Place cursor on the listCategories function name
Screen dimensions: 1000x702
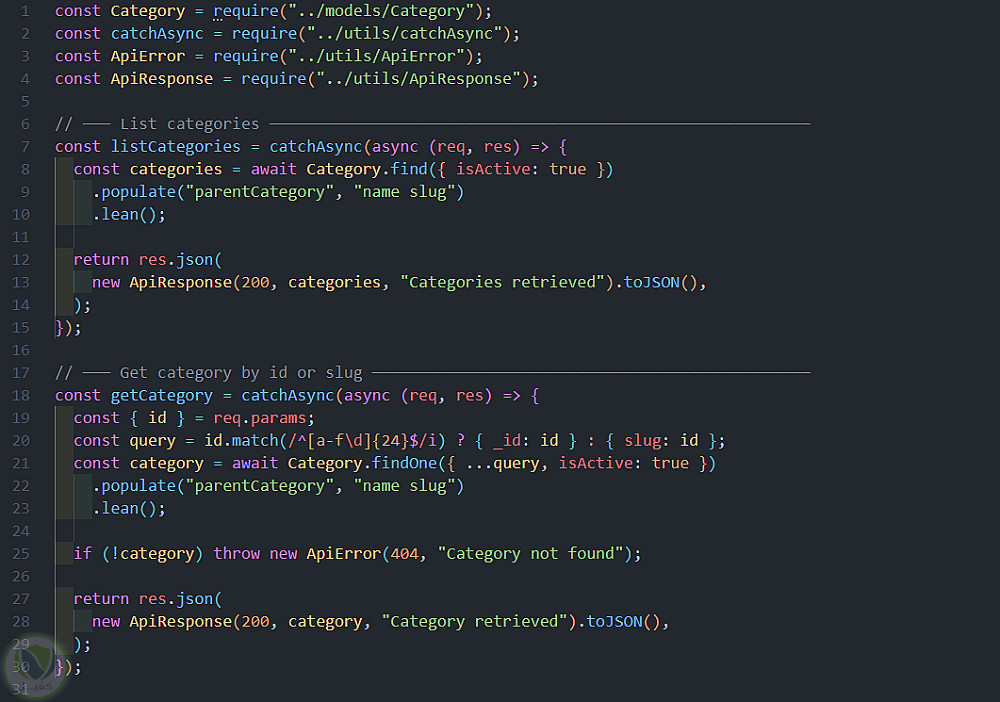[175, 147]
